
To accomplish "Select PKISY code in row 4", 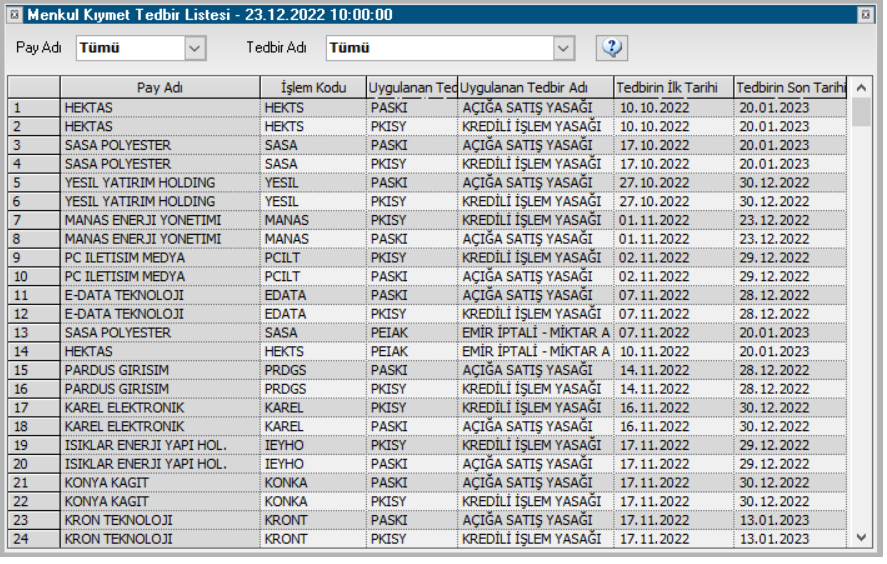I will (389, 163).
